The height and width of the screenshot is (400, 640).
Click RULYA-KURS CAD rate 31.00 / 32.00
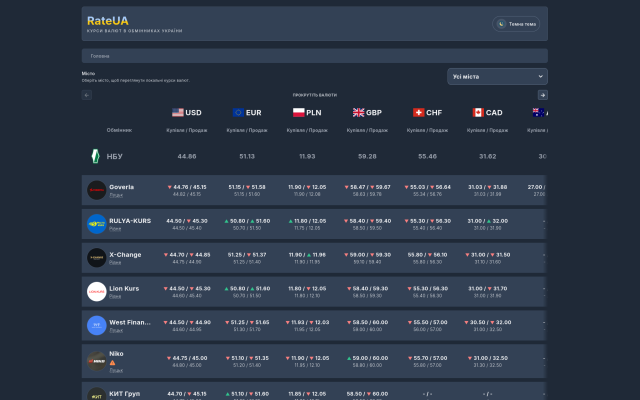tap(488, 221)
